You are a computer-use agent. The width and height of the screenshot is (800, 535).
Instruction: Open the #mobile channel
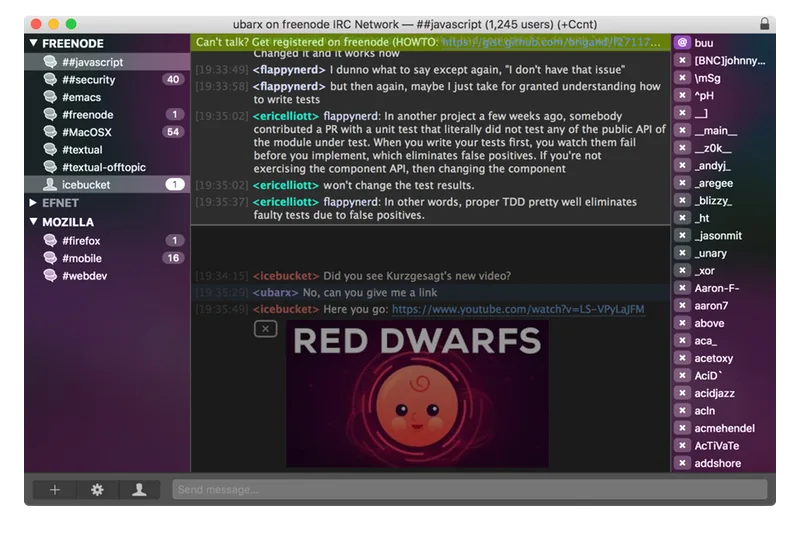pyautogui.click(x=107, y=258)
